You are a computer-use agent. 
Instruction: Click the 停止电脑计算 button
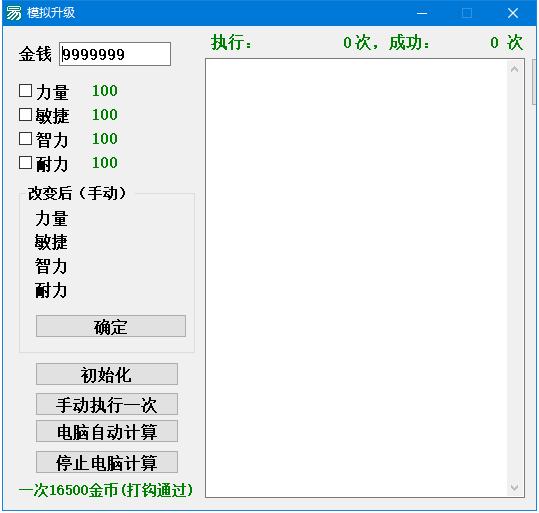[x=107, y=462]
